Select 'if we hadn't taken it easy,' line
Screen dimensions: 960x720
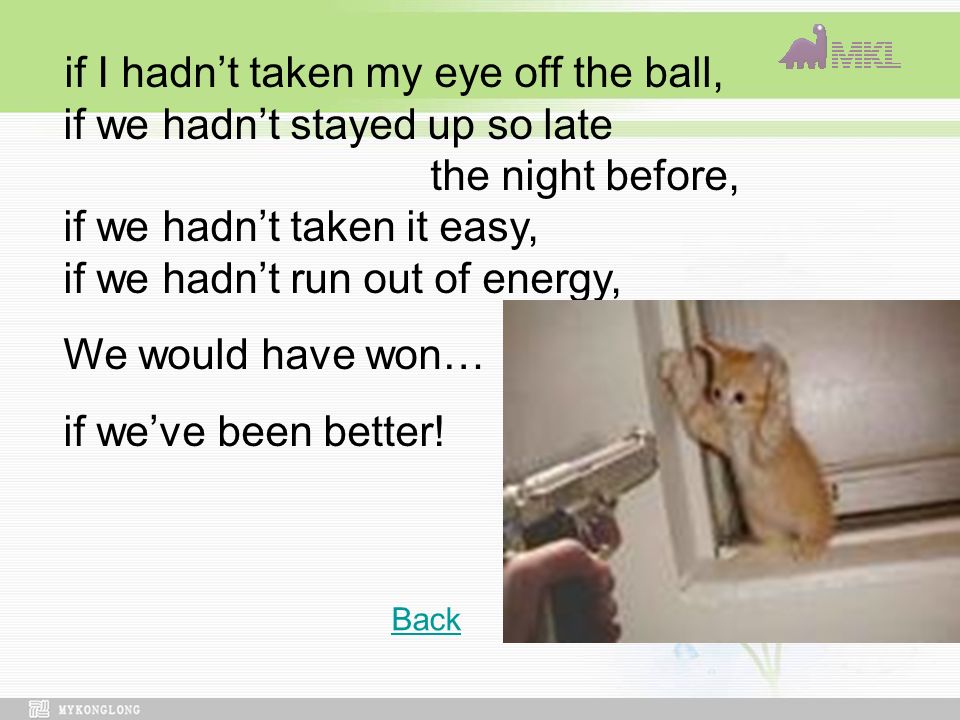click(300, 227)
